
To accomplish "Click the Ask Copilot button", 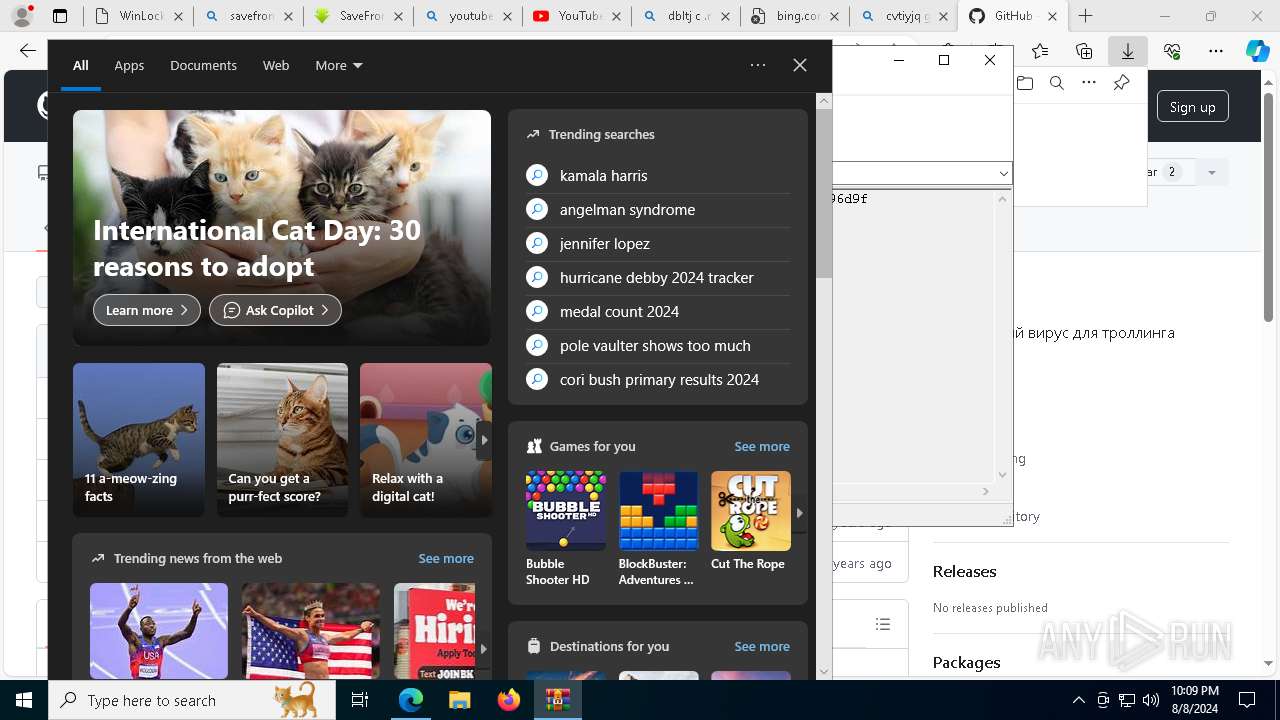I will pos(275,310).
